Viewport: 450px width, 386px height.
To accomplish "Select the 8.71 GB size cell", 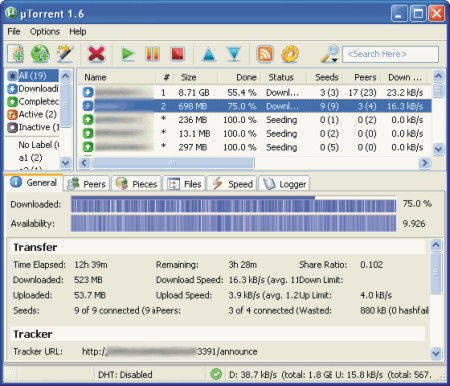I will click(x=194, y=92).
